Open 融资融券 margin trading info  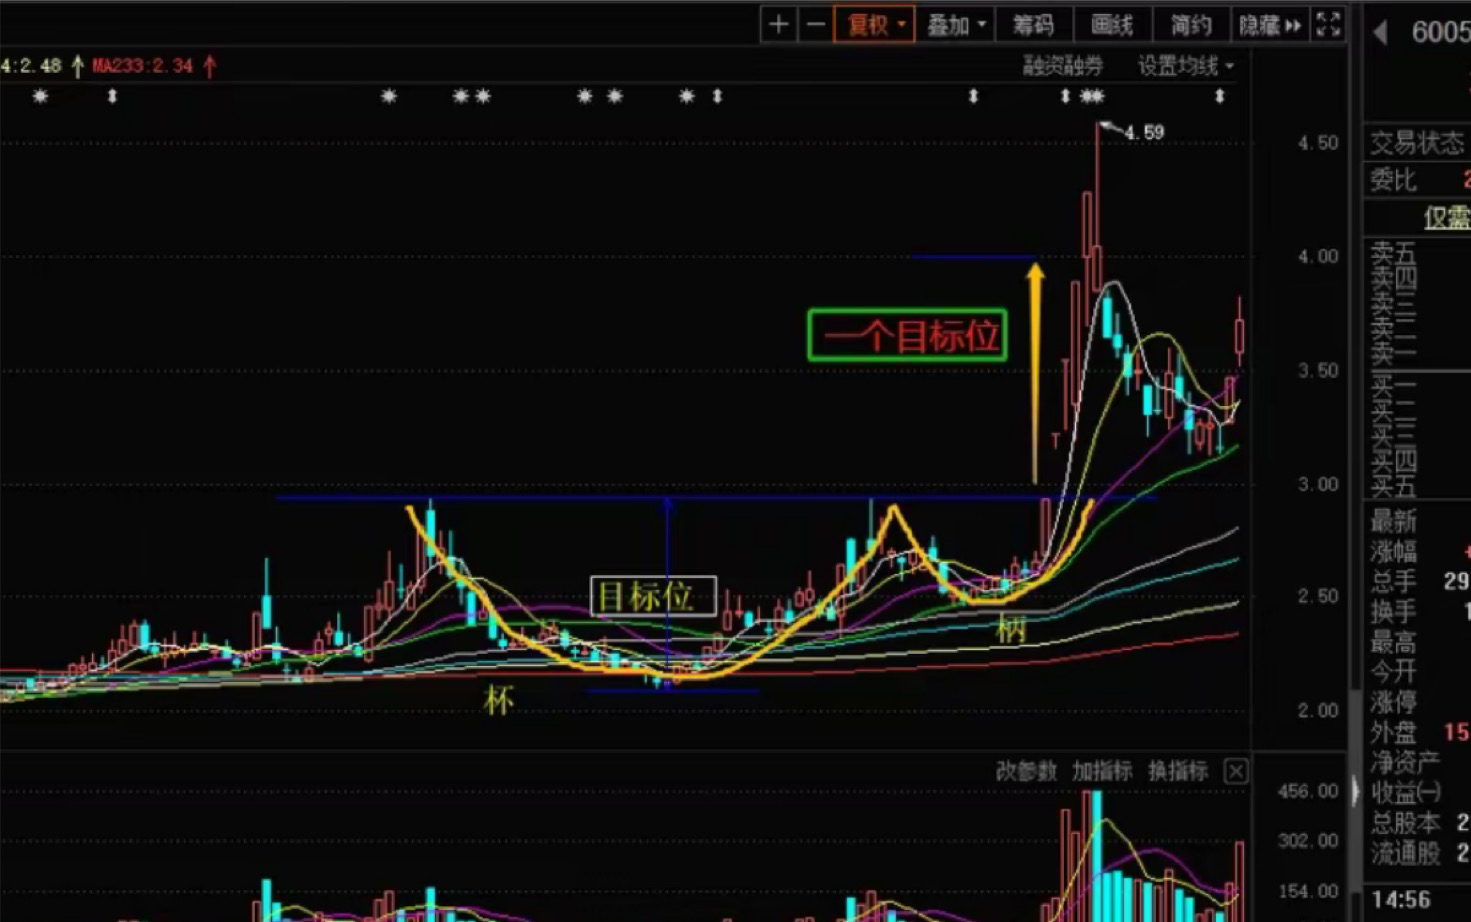click(x=1062, y=66)
